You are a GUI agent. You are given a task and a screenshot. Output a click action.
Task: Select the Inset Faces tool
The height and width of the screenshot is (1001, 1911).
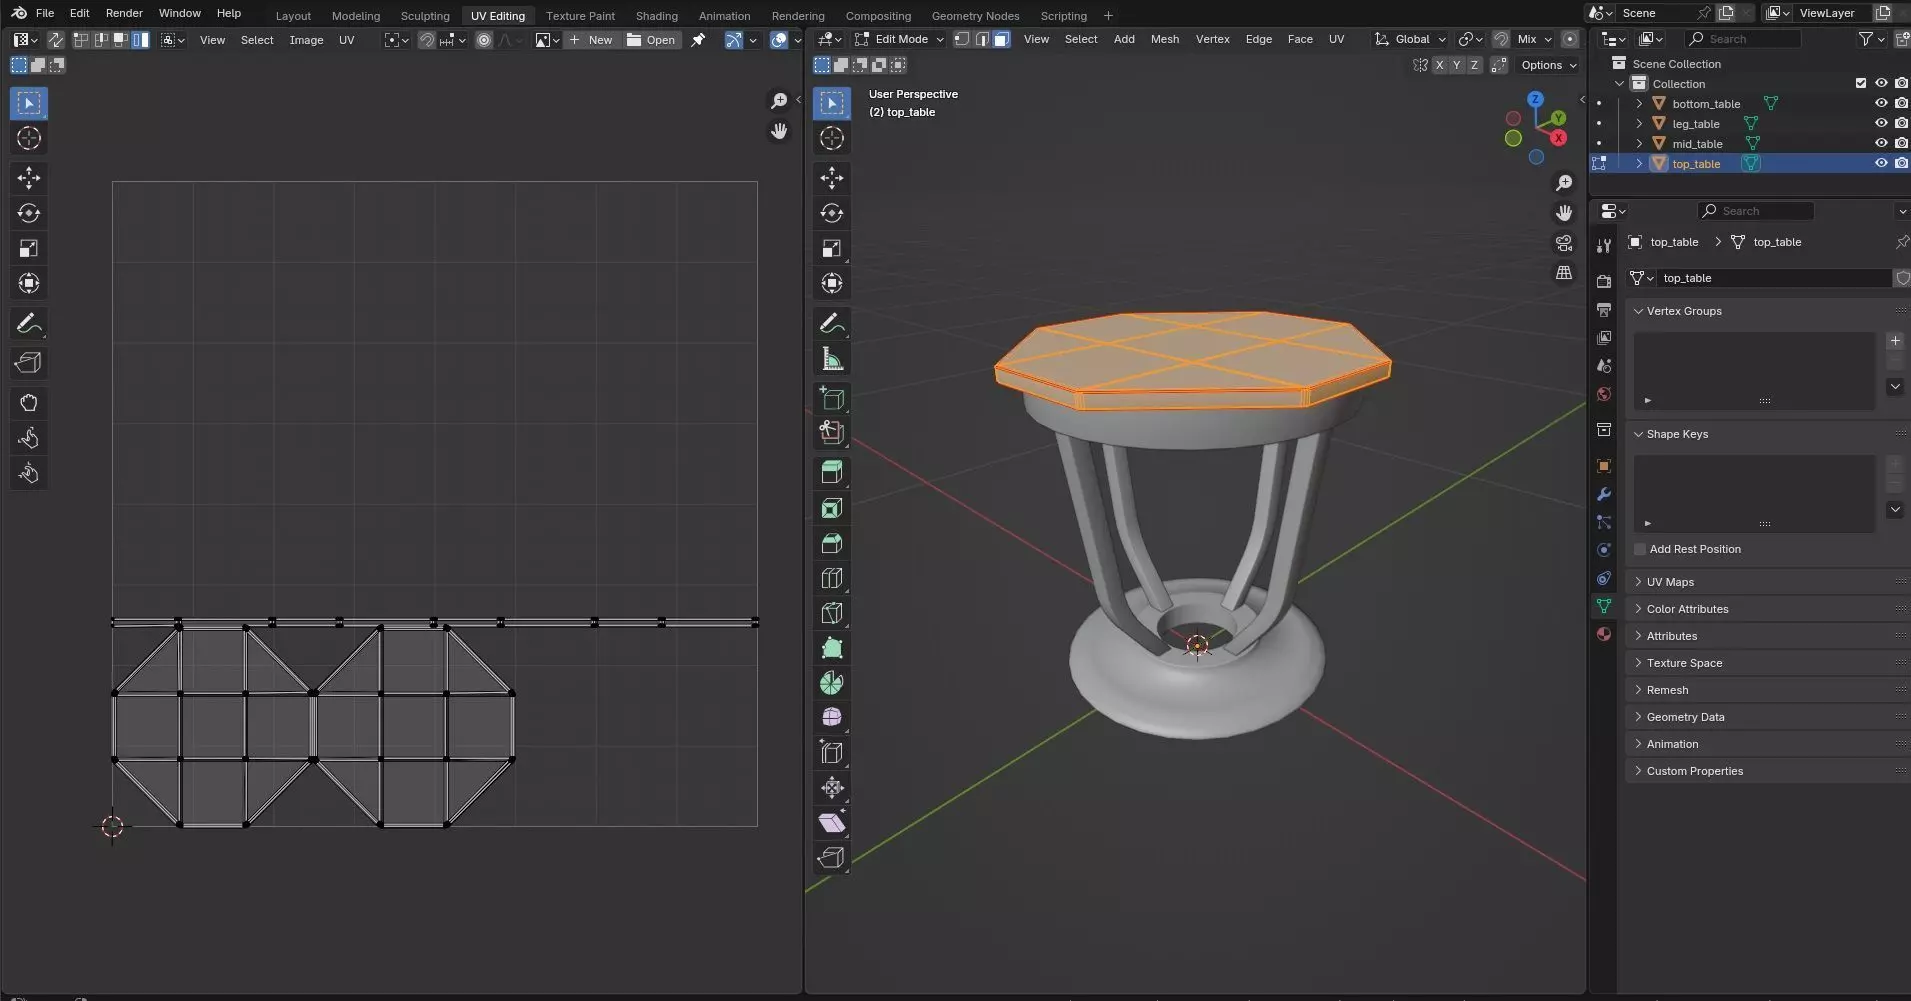(832, 508)
